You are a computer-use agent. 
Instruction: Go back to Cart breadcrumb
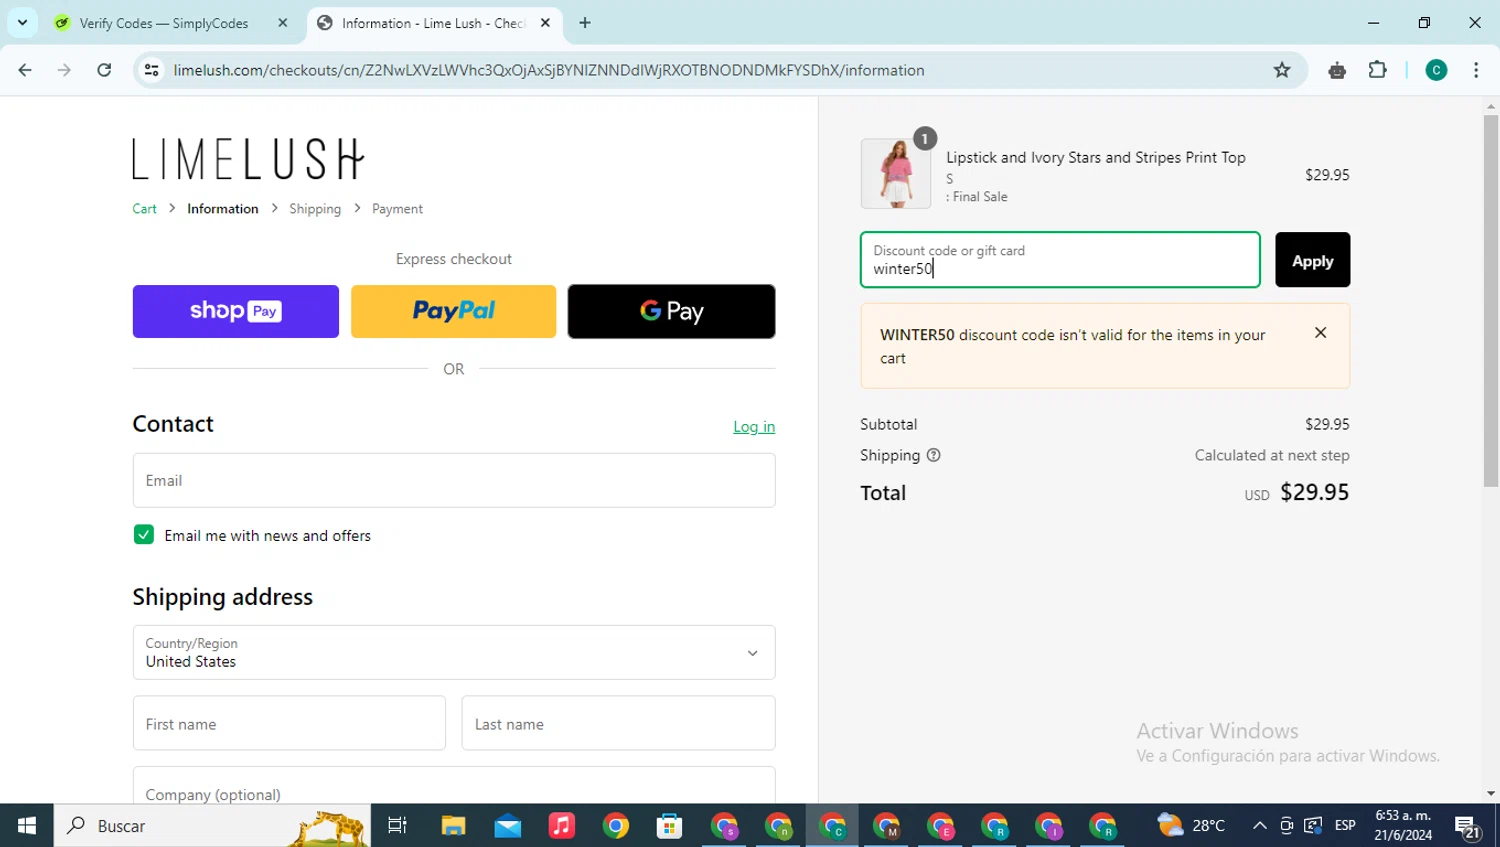[145, 209]
